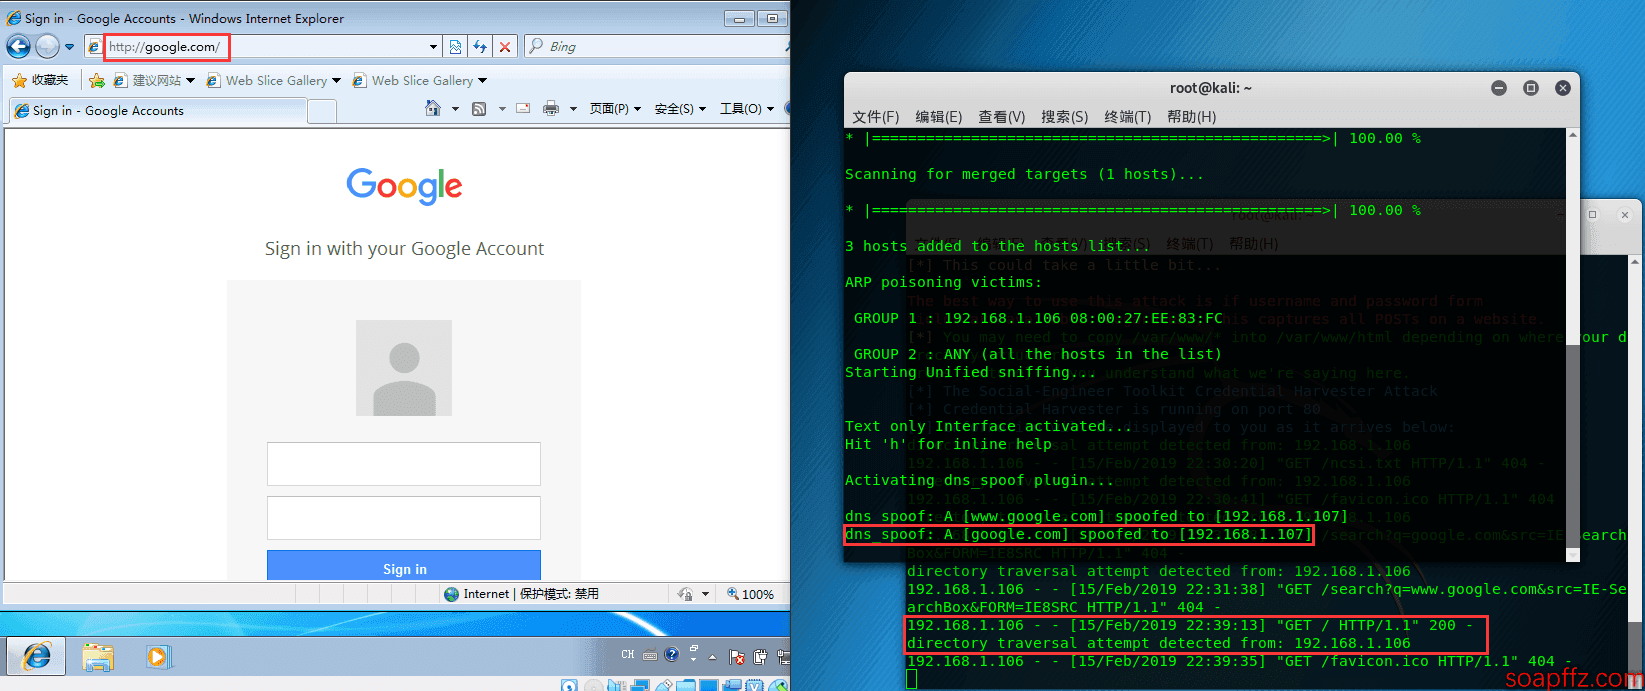Click the language bar keyboard icon

650,656
